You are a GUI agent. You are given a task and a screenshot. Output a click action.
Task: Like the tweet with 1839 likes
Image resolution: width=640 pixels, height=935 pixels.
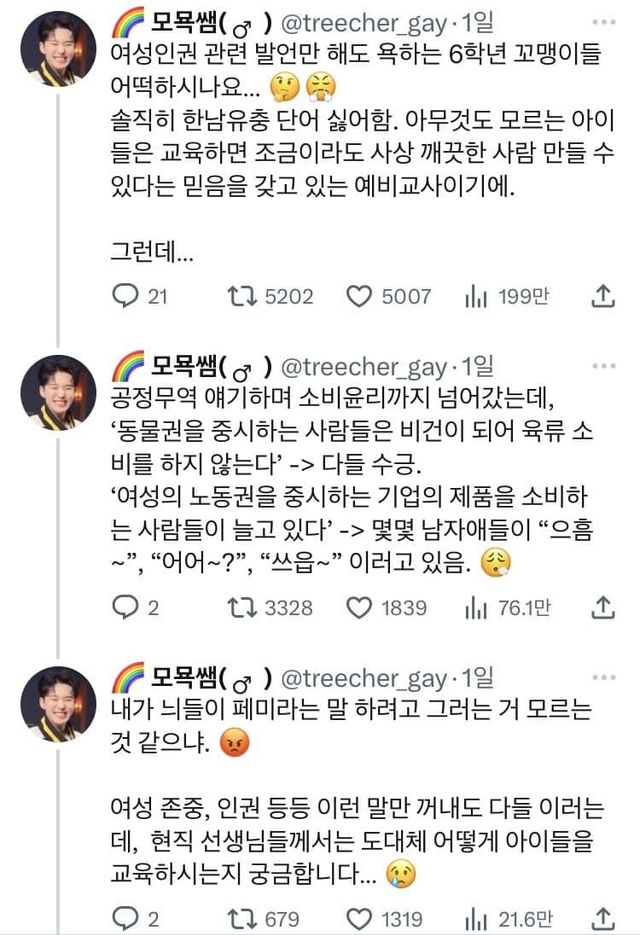359,607
